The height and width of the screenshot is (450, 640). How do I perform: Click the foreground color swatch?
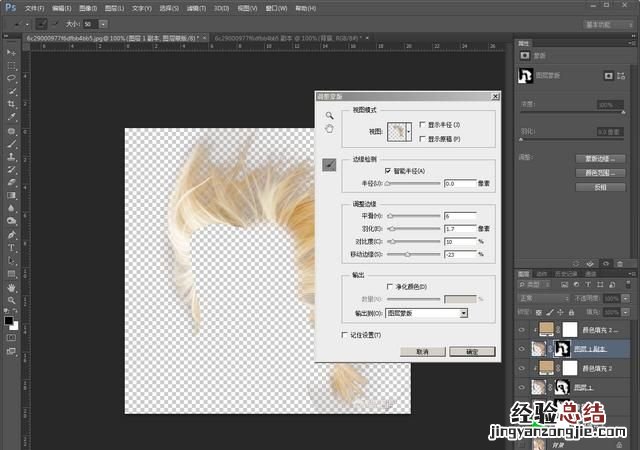tap(9, 321)
